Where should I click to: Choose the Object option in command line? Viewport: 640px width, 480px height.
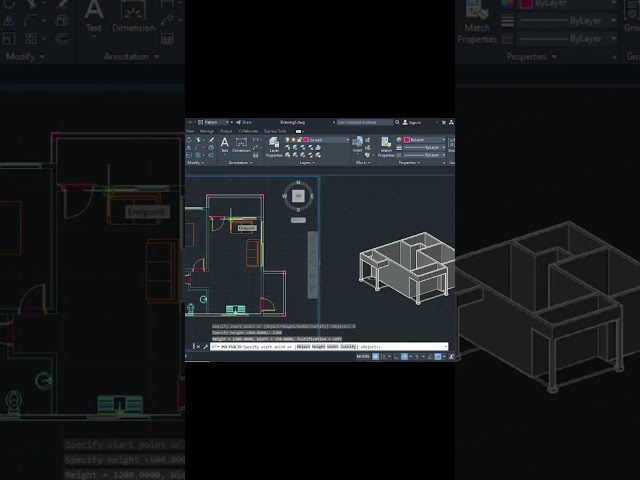click(x=303, y=347)
